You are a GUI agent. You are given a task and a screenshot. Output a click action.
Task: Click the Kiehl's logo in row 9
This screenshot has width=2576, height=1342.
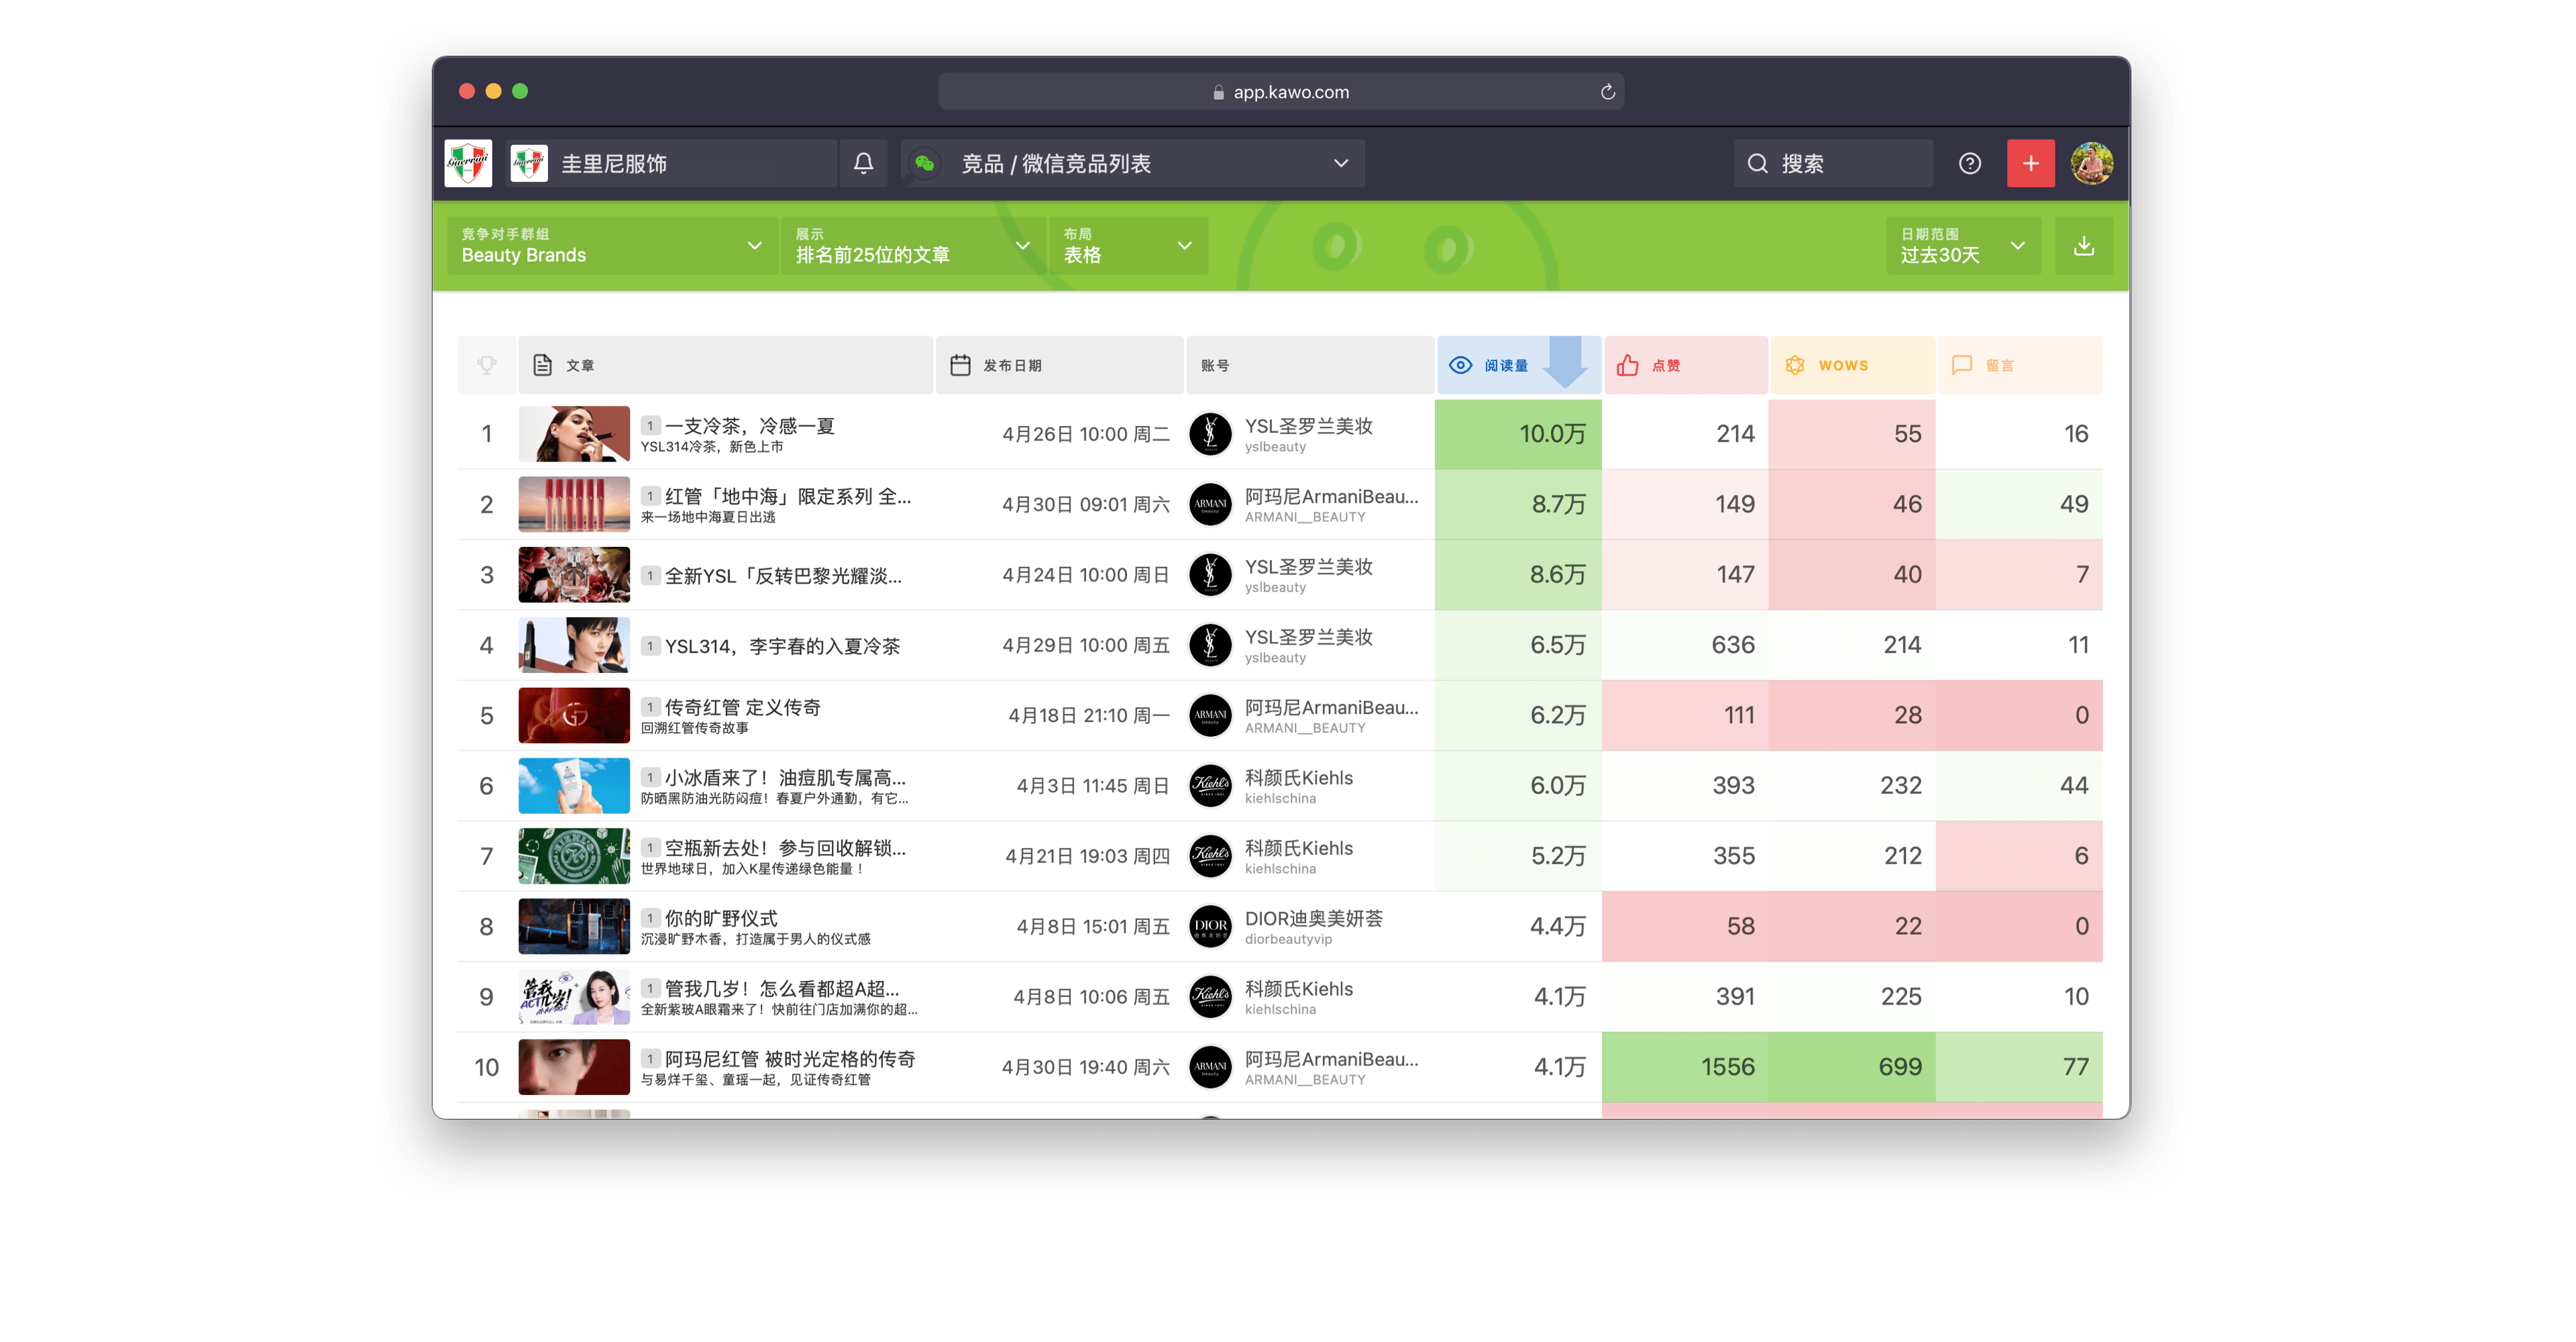click(1210, 997)
